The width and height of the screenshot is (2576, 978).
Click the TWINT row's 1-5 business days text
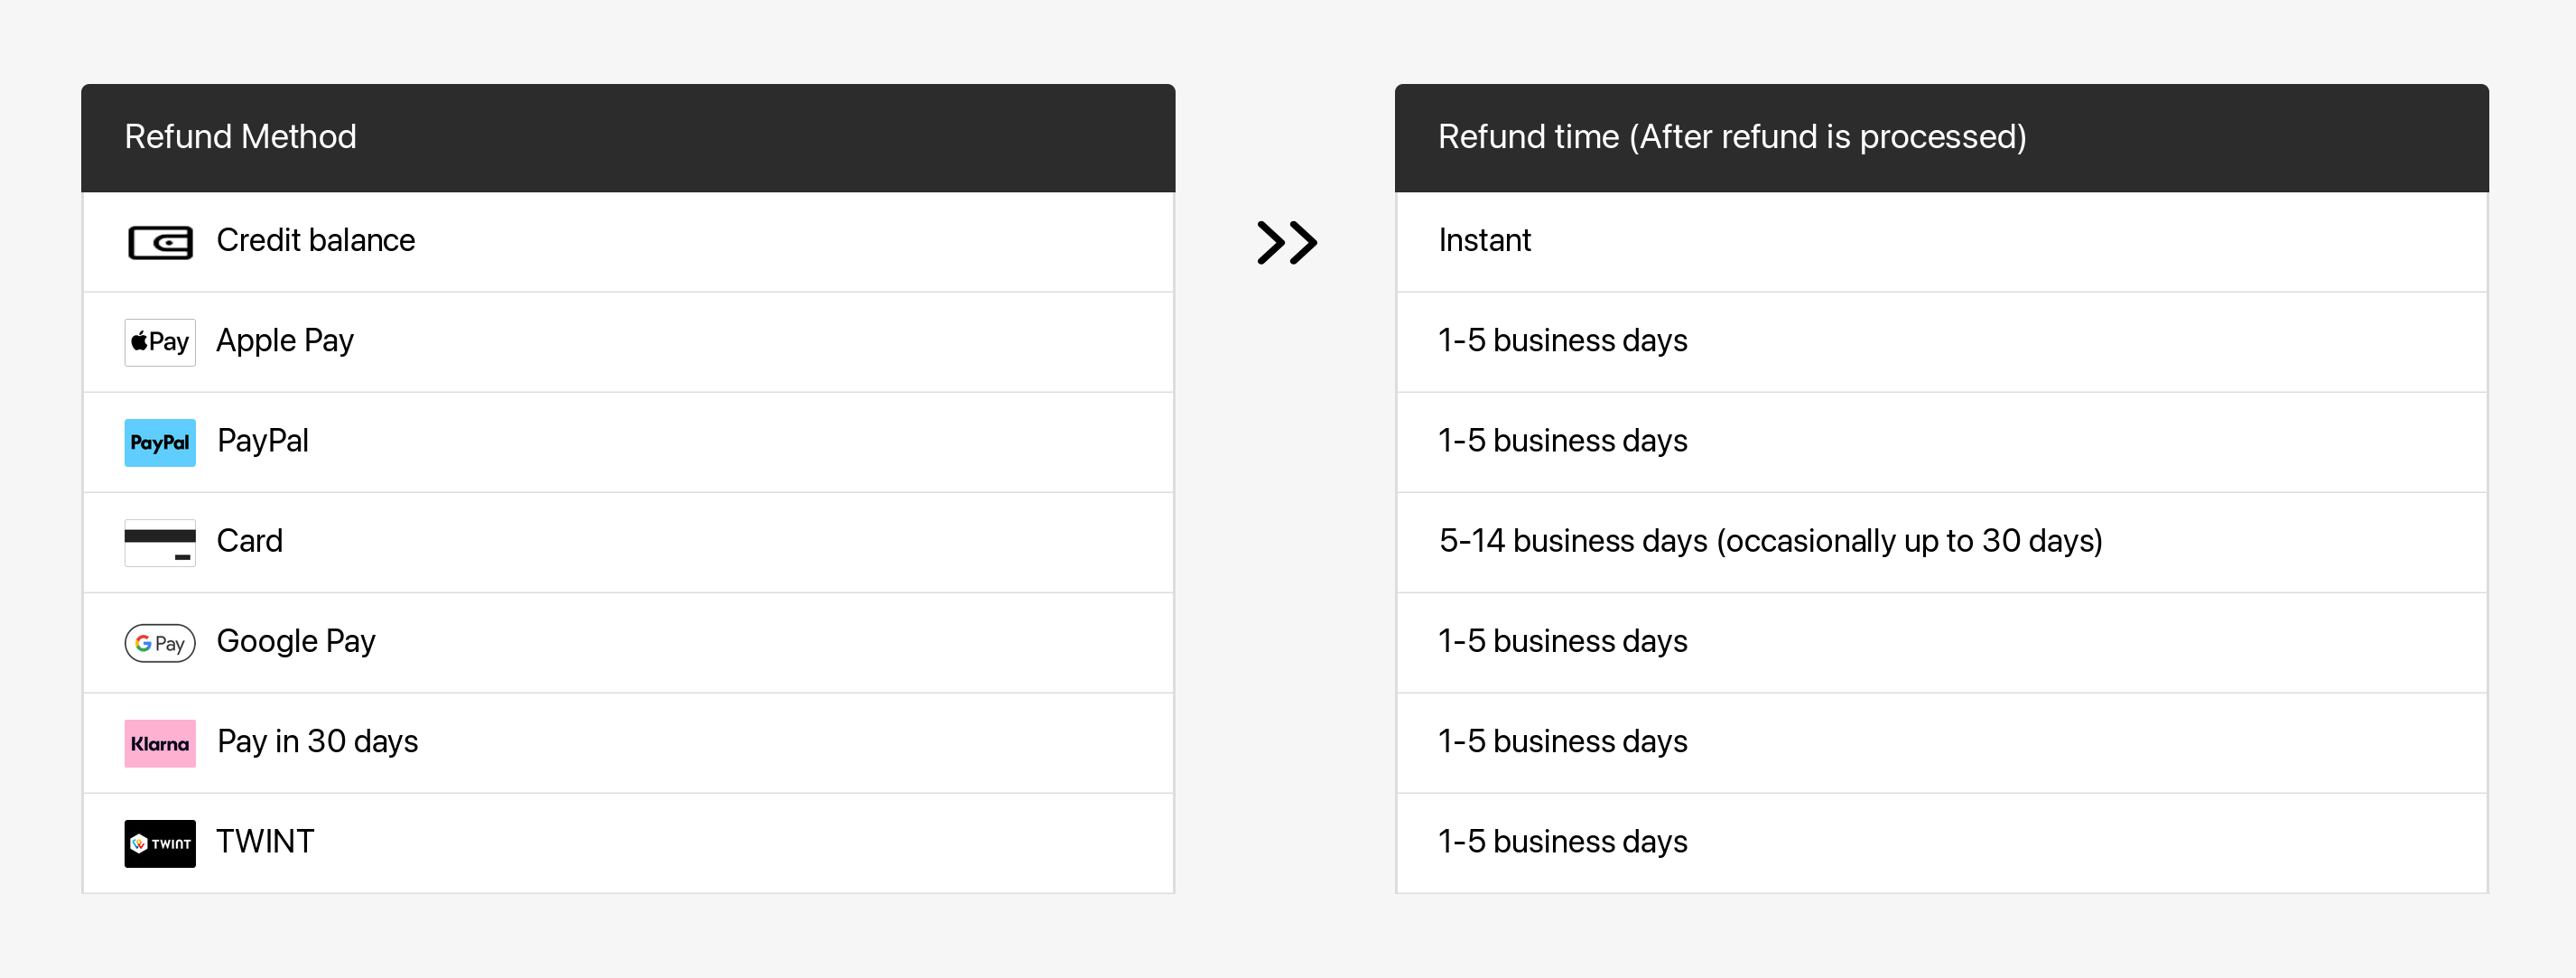point(1562,841)
